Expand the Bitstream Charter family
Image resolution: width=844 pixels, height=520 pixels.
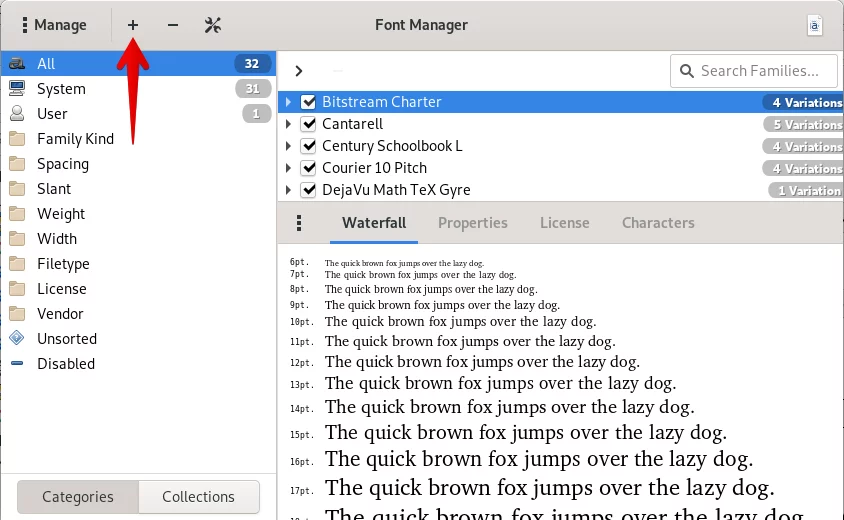pos(289,102)
